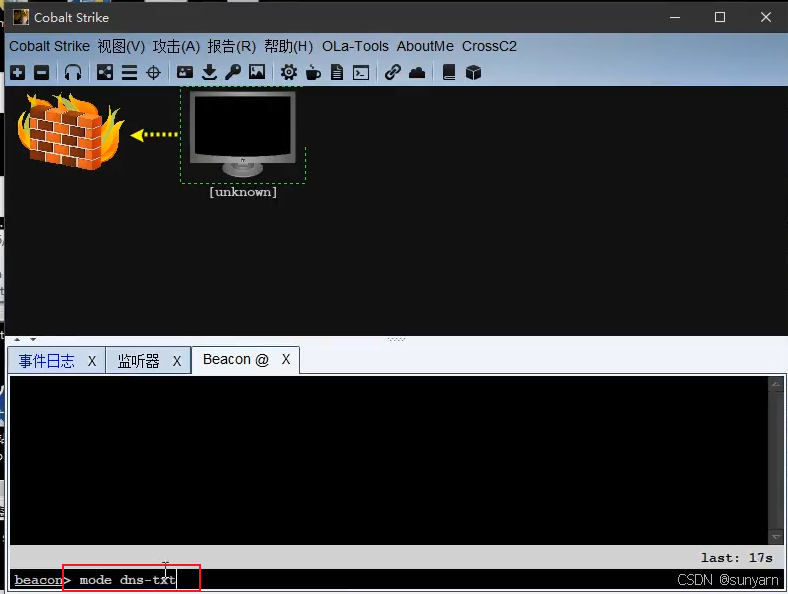Click the new connection plus icon
Viewport: 788px width, 594px height.
pos(18,72)
